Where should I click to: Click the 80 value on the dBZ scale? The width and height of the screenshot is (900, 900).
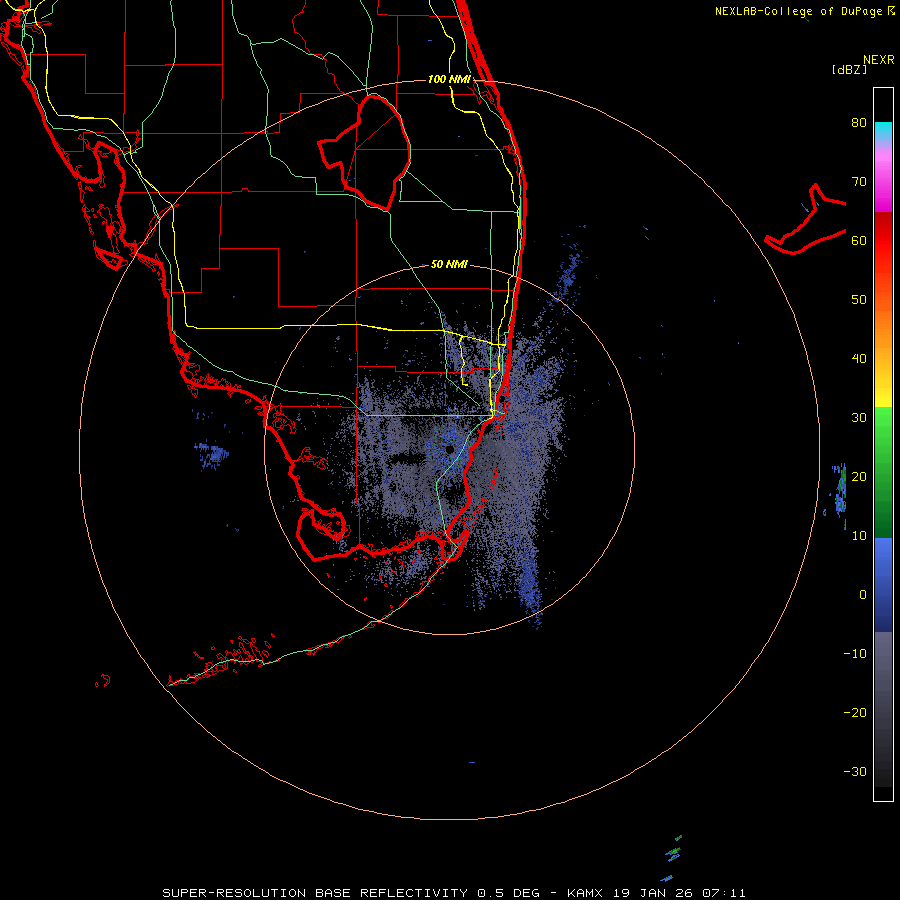[859, 122]
